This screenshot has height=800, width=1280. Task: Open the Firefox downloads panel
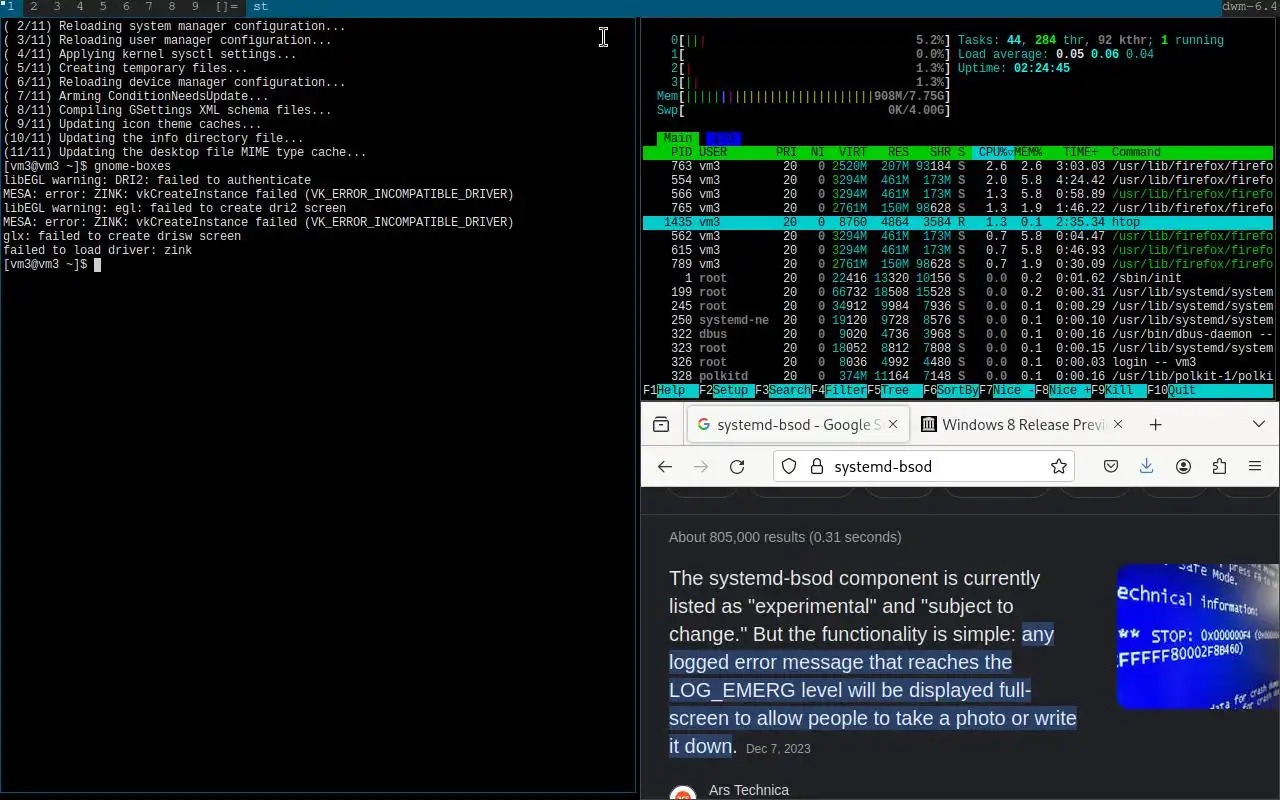click(x=1147, y=466)
